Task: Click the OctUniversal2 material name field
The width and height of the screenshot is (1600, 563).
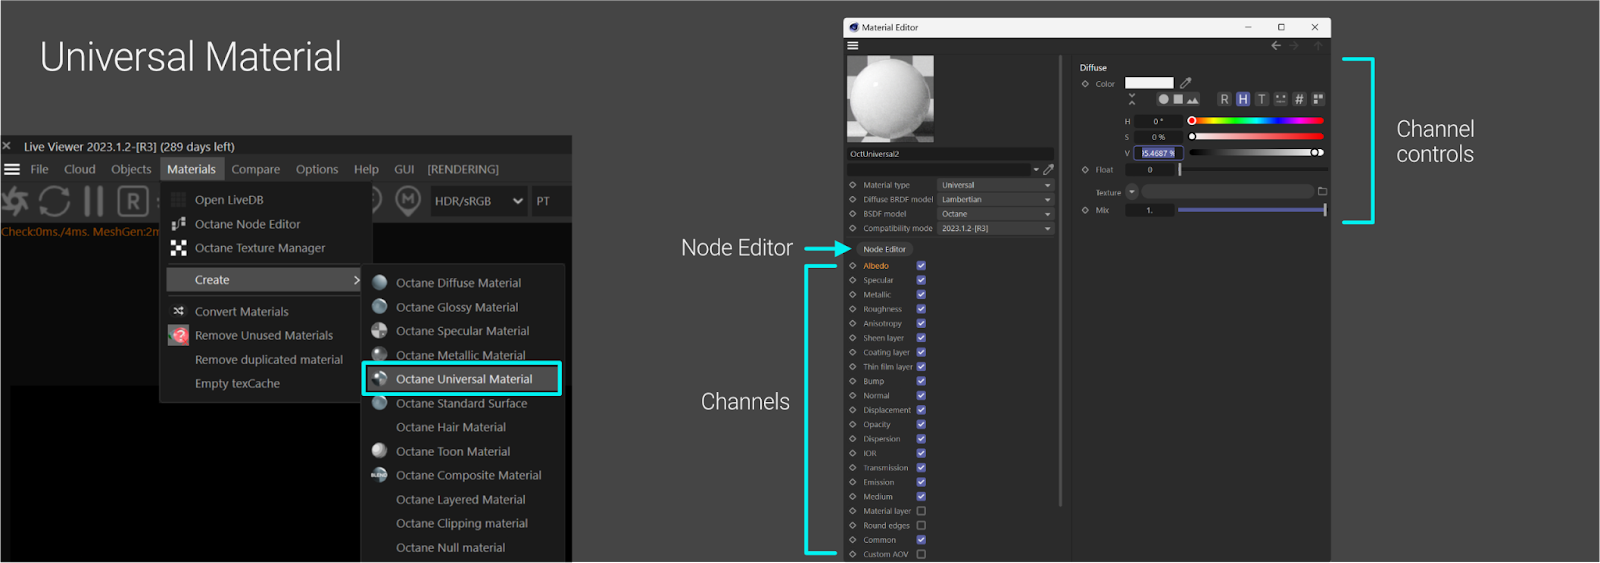Action: (949, 154)
